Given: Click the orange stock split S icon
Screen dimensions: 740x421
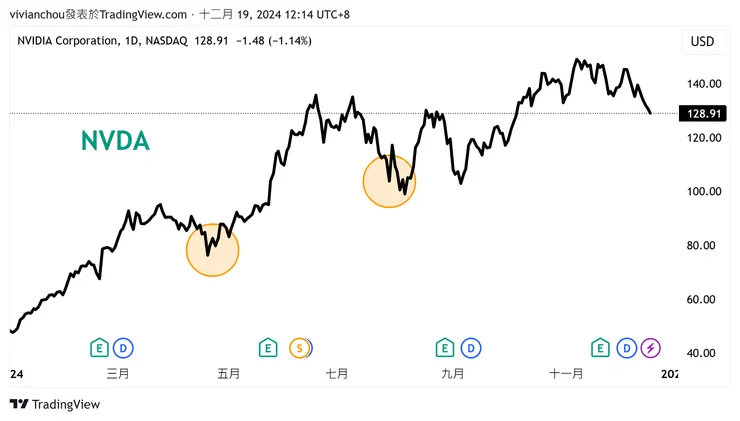Looking at the screenshot, I should [299, 348].
